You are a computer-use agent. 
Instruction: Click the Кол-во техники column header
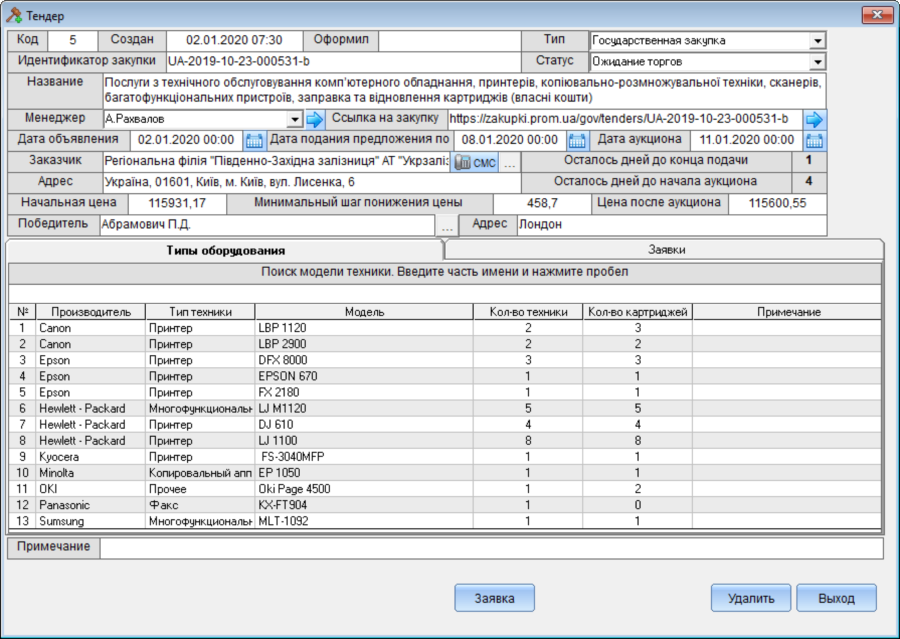528,312
